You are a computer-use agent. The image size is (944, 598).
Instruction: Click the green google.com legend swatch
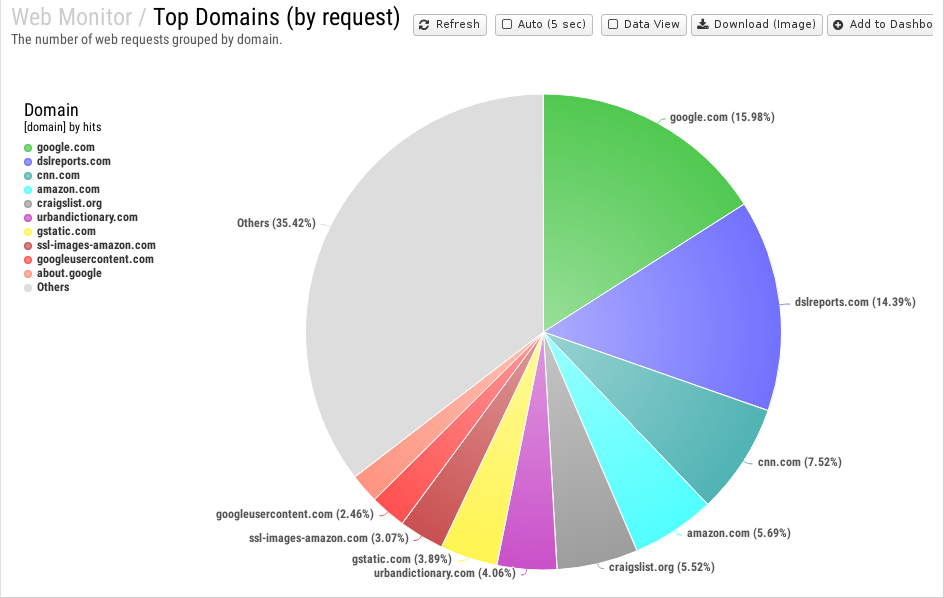pyautogui.click(x=28, y=148)
